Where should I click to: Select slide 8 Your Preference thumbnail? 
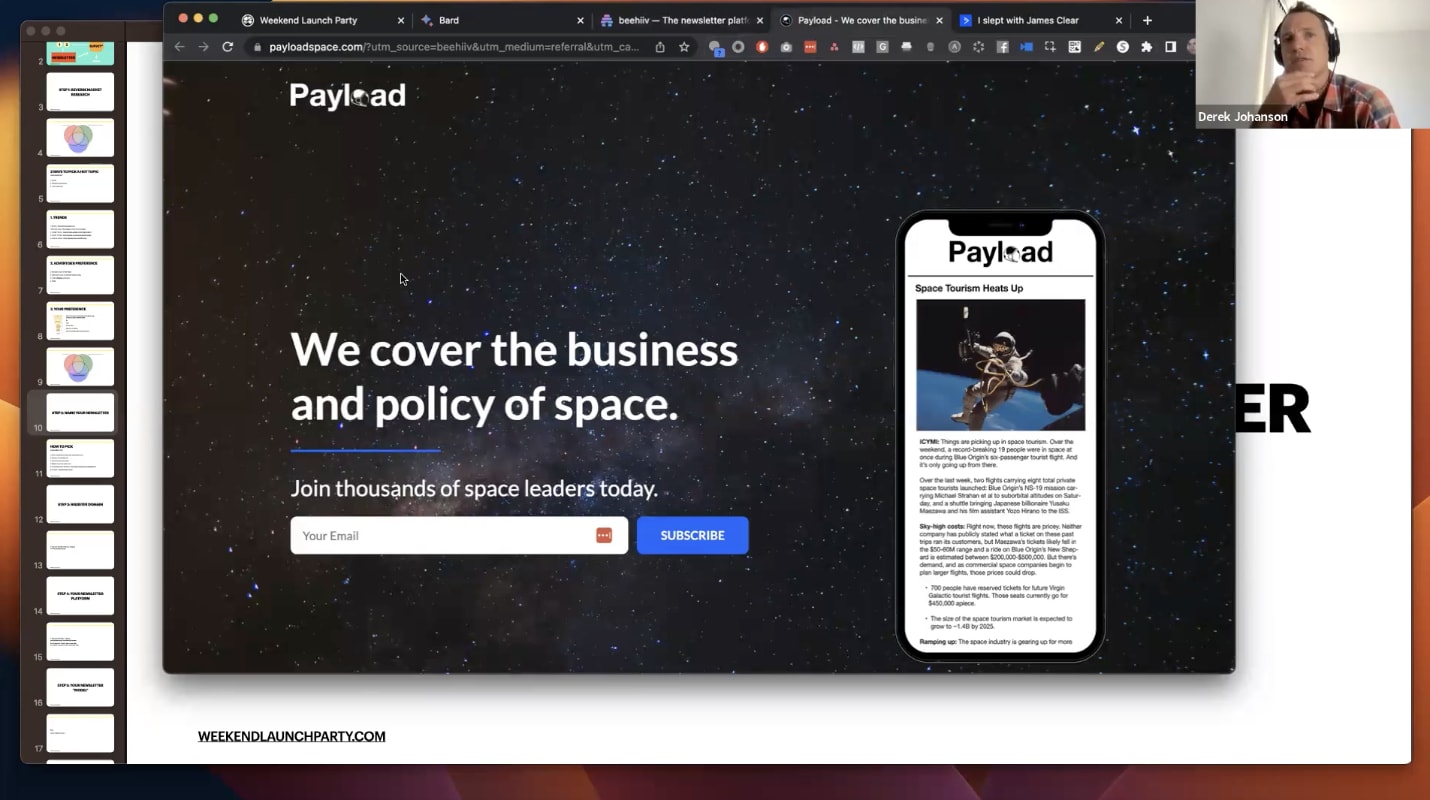point(80,321)
